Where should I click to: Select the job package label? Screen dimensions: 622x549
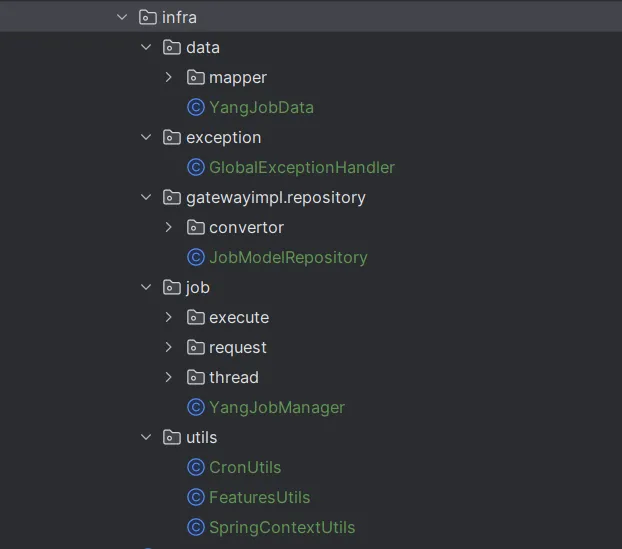click(198, 287)
